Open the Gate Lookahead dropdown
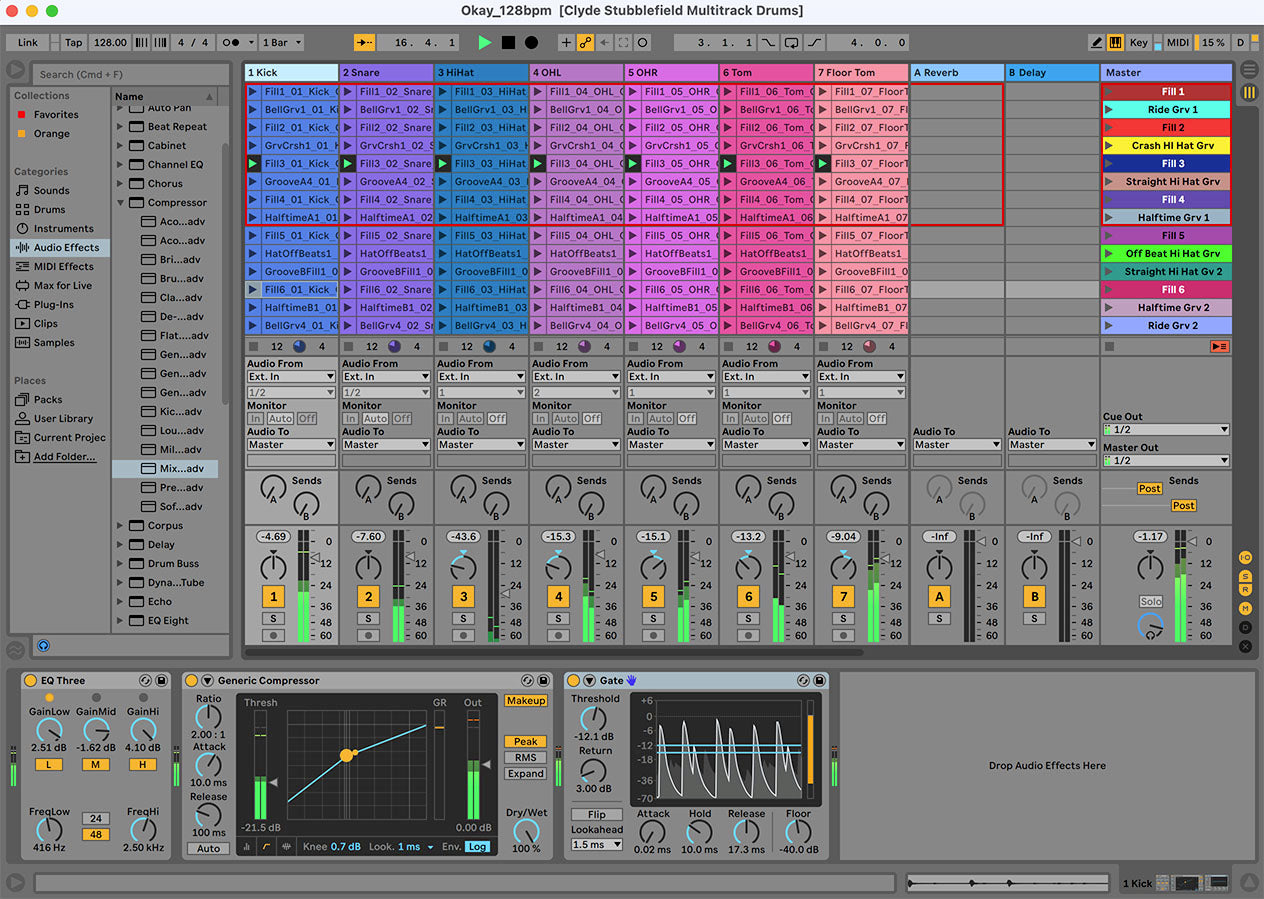Screen dimensions: 1264x899 pos(596,845)
